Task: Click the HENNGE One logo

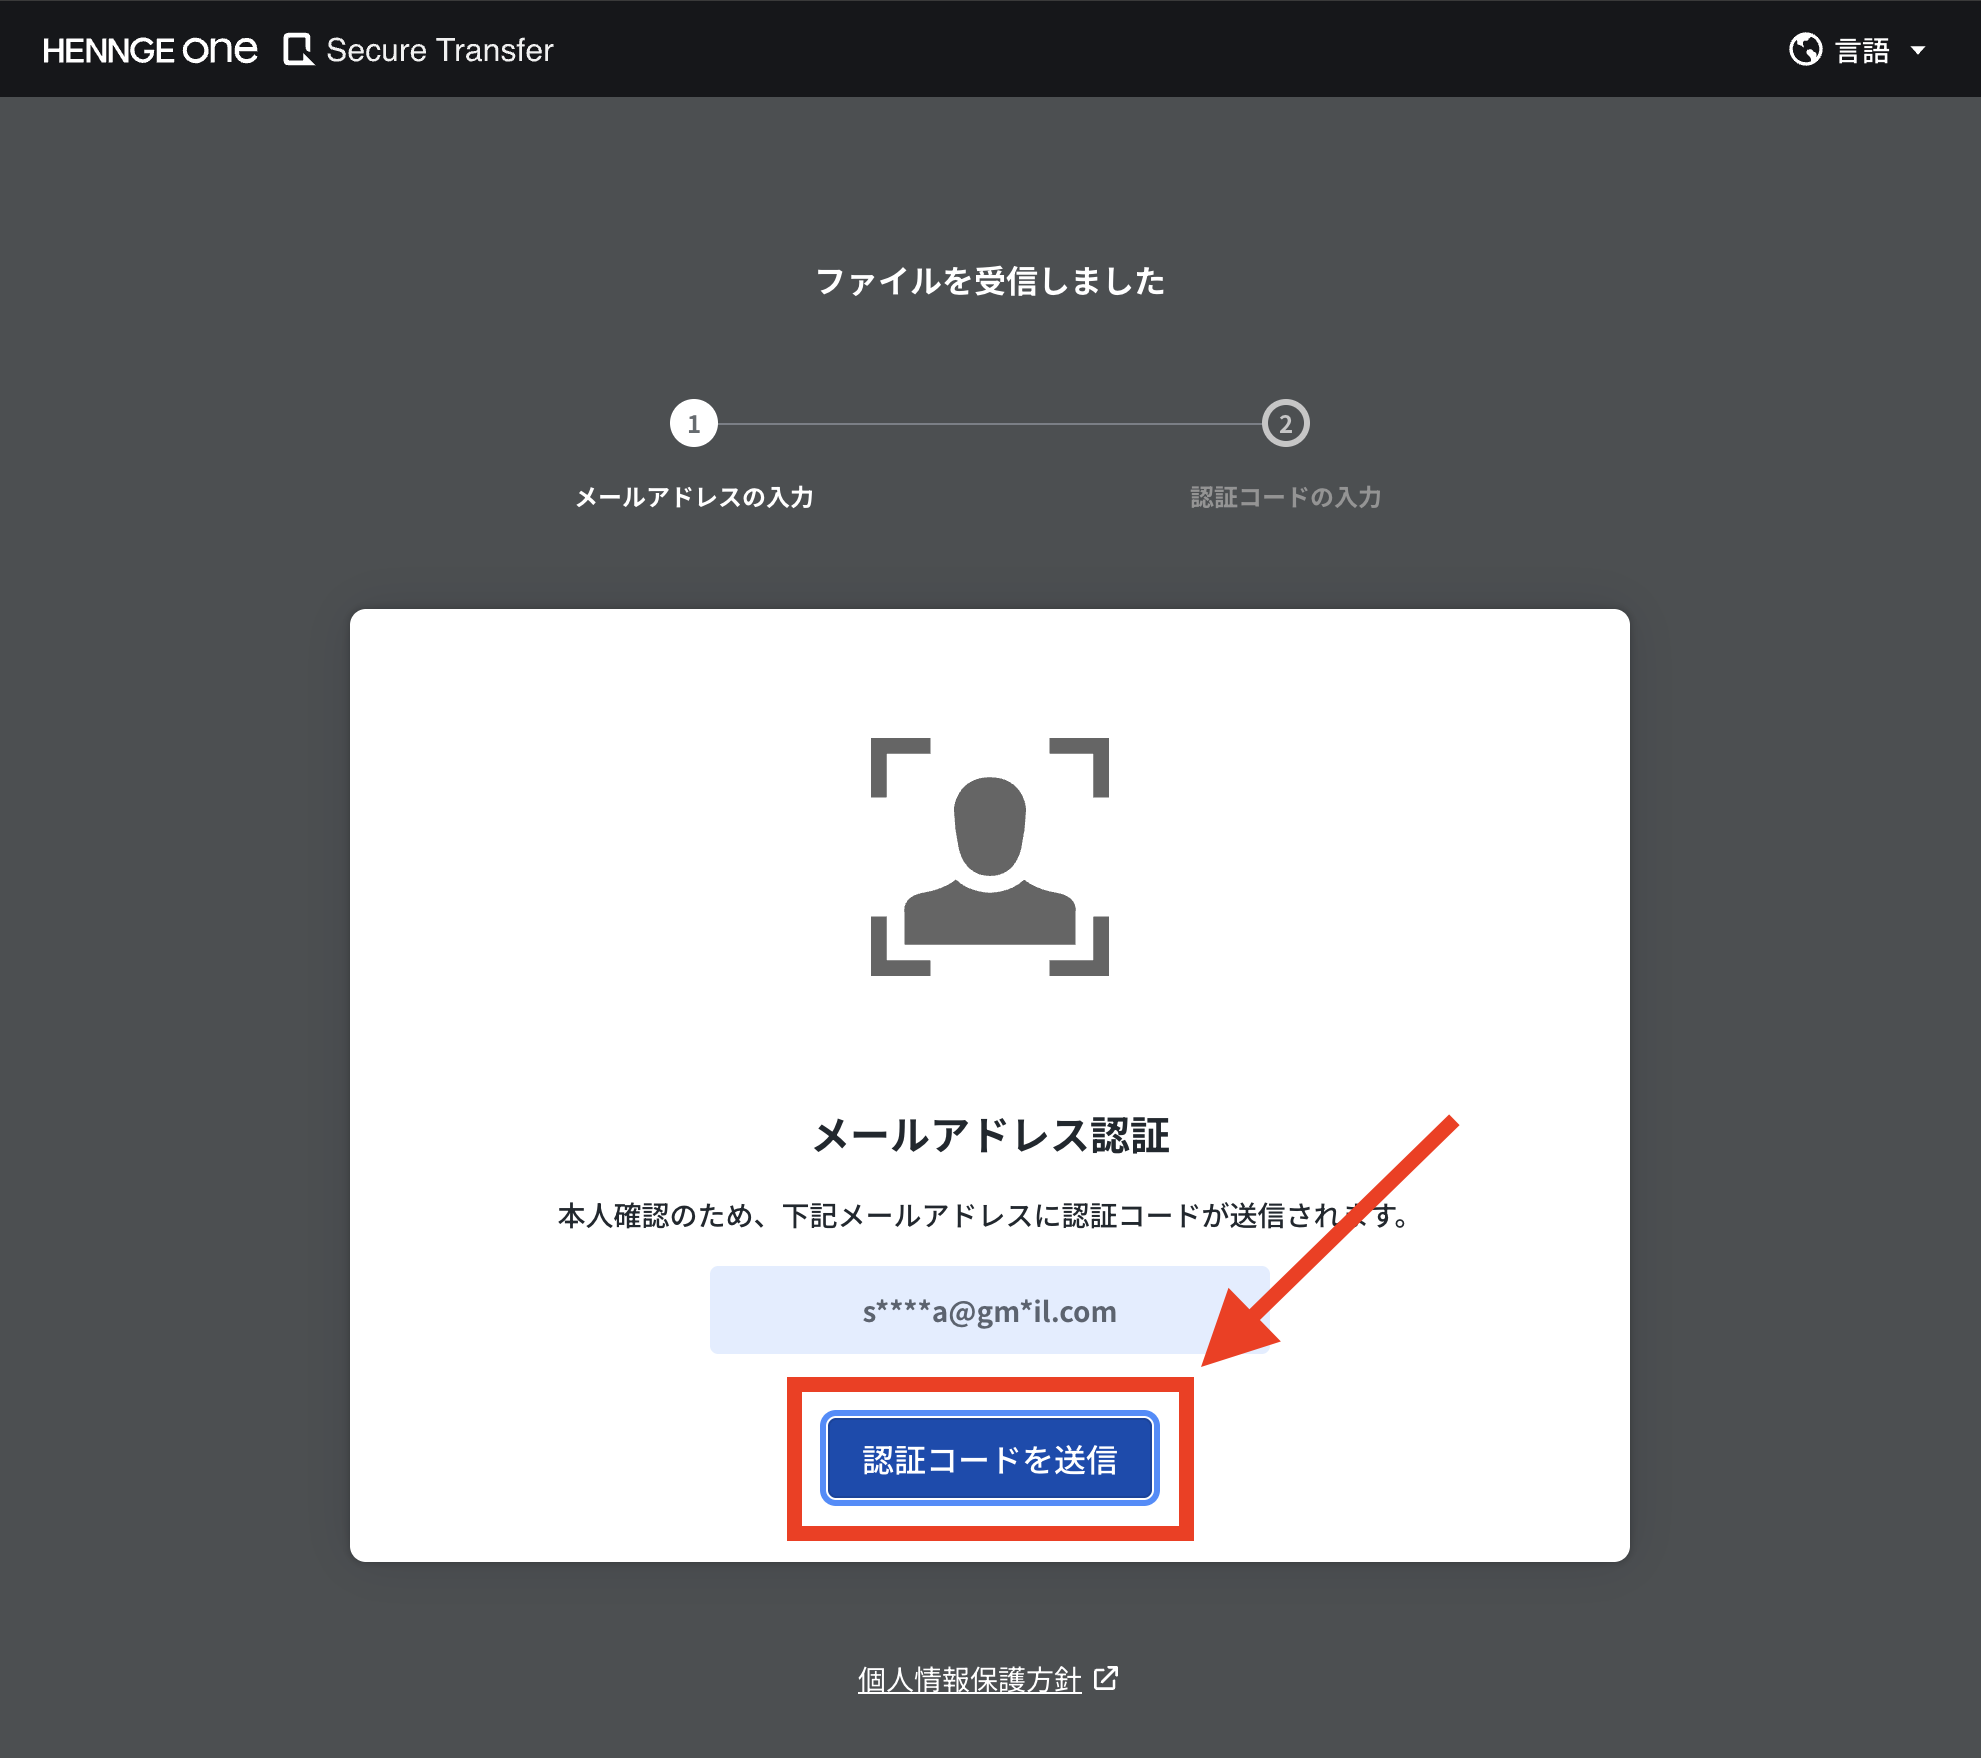Action: click(x=150, y=50)
